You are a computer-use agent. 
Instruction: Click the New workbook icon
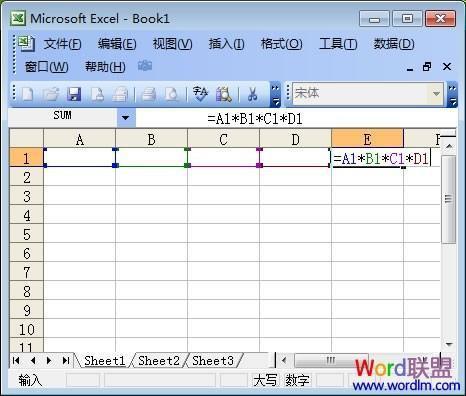(27, 94)
